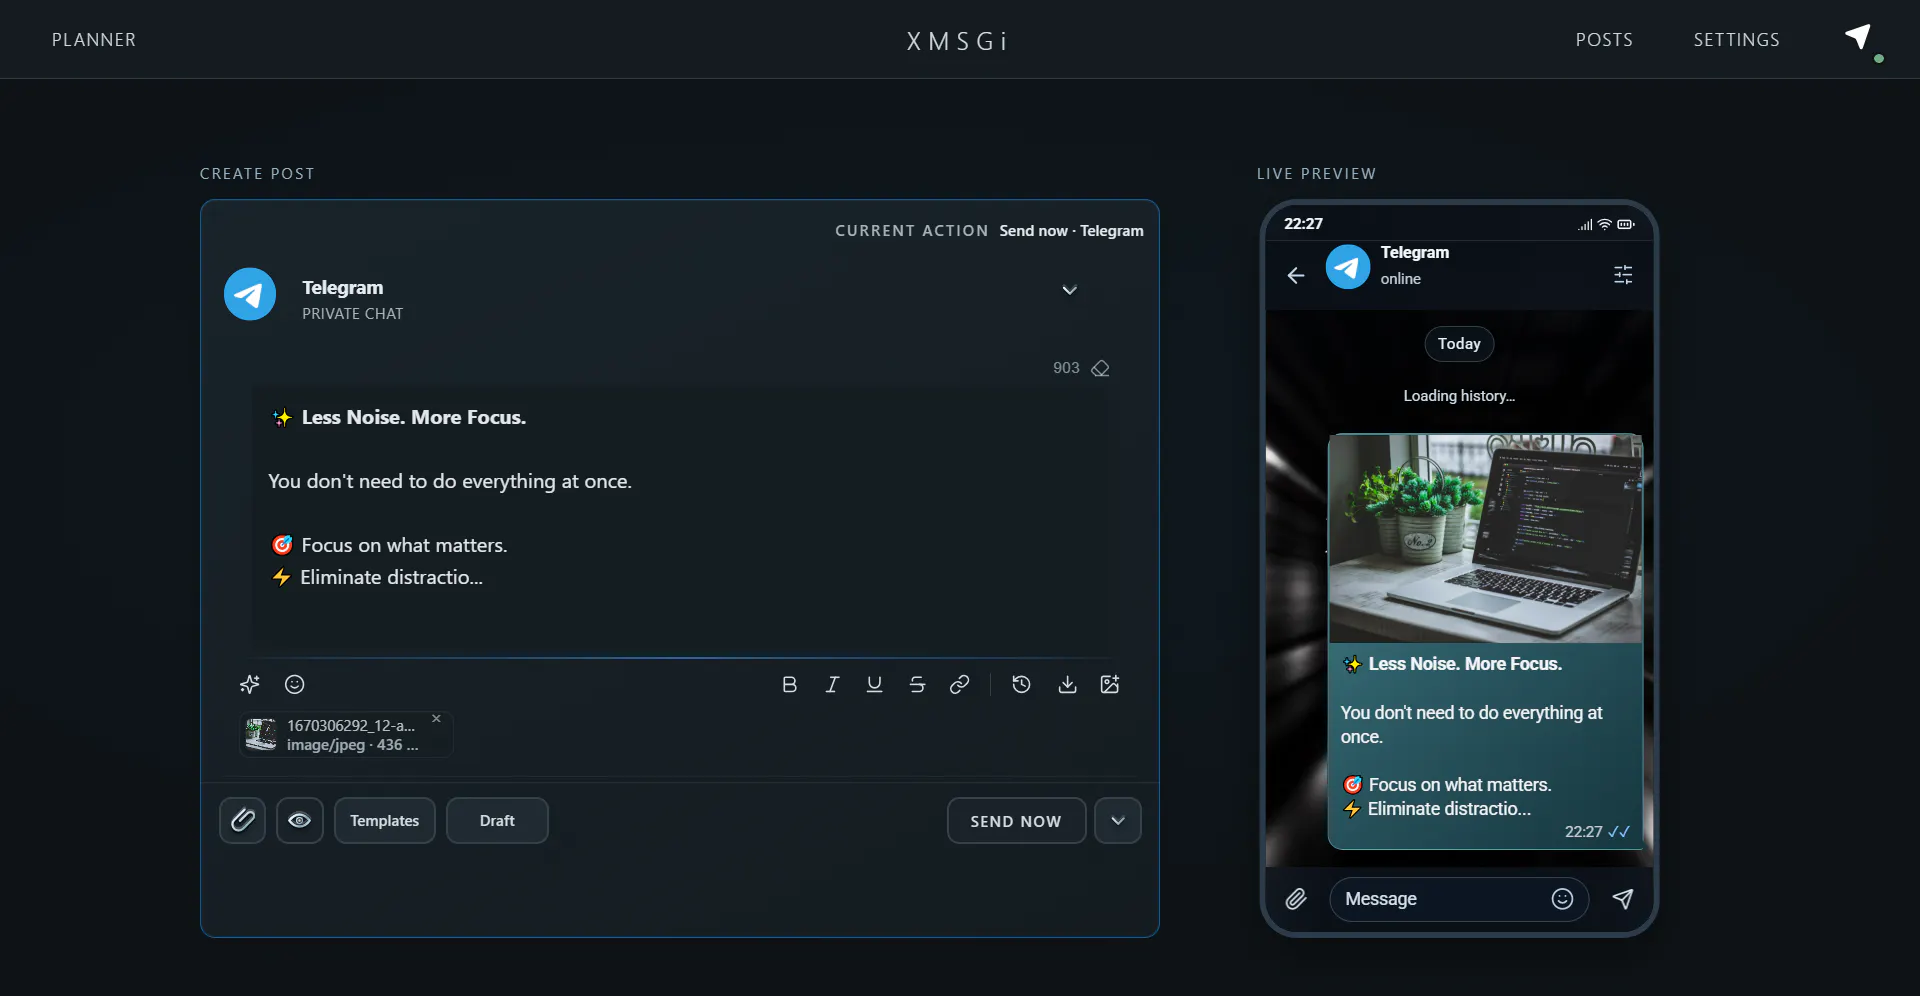Image resolution: width=1920 pixels, height=996 pixels.
Task: Click the Today date pill in preview
Action: pos(1459,344)
